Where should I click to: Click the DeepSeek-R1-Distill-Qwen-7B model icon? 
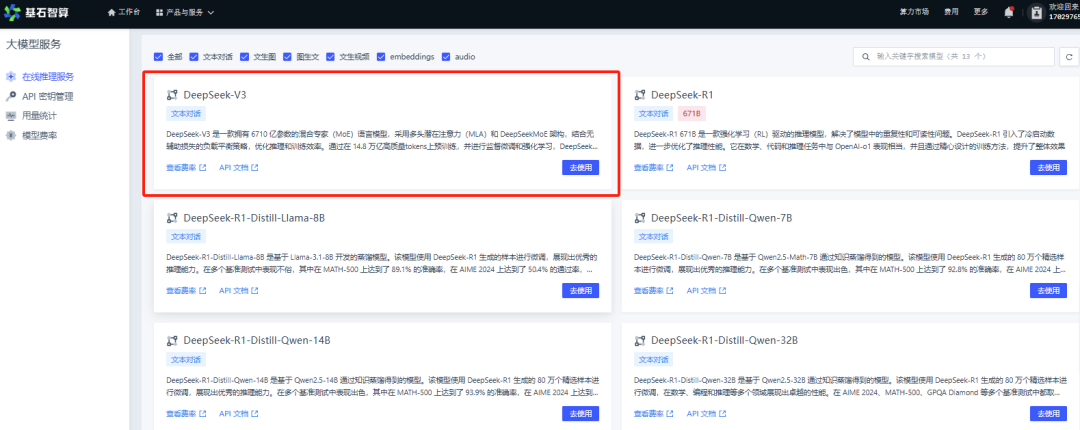tap(640, 218)
